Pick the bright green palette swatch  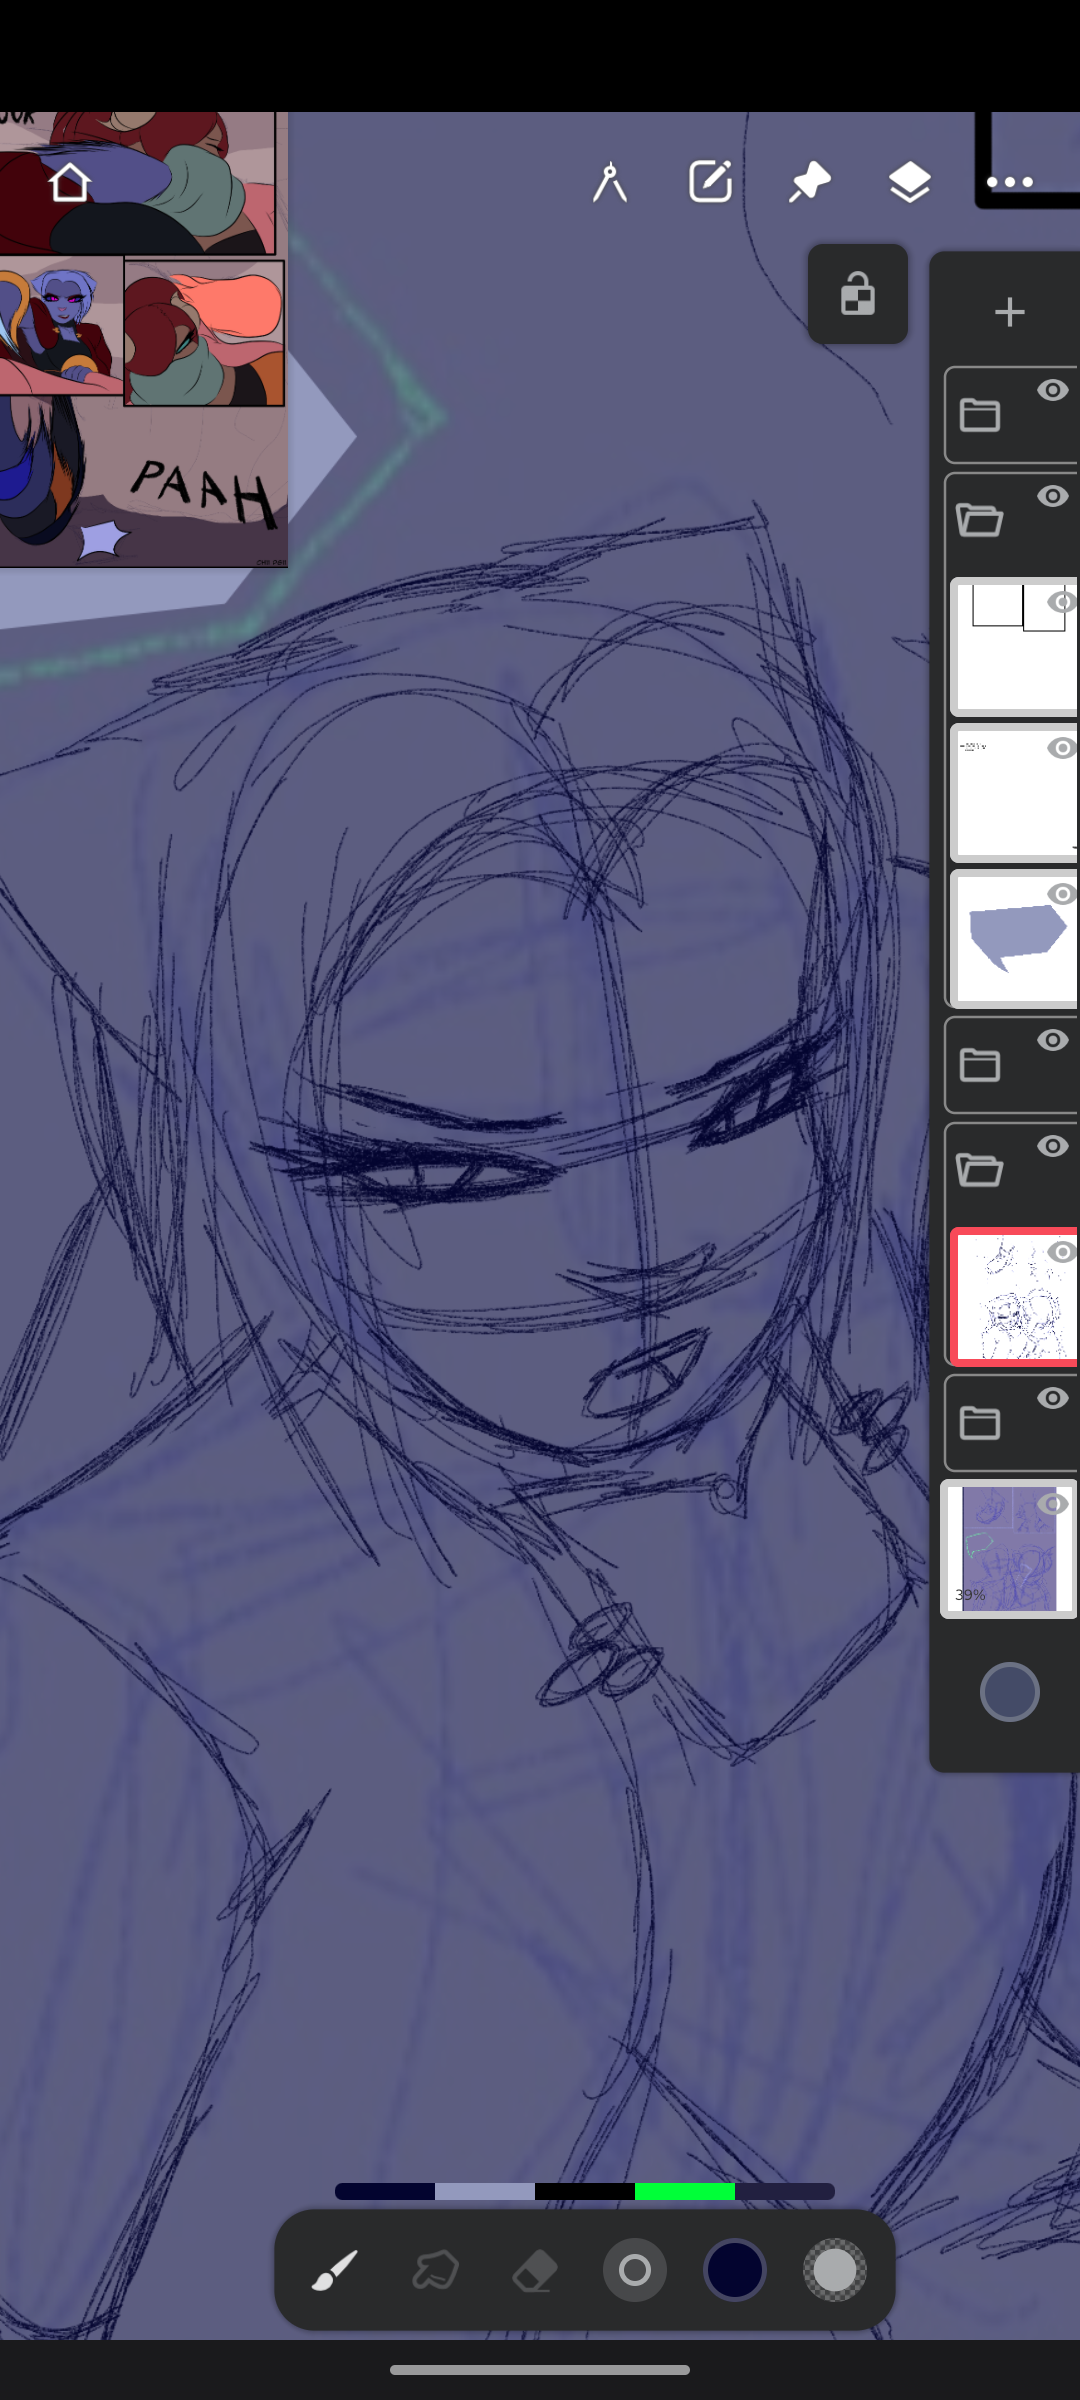(685, 2191)
